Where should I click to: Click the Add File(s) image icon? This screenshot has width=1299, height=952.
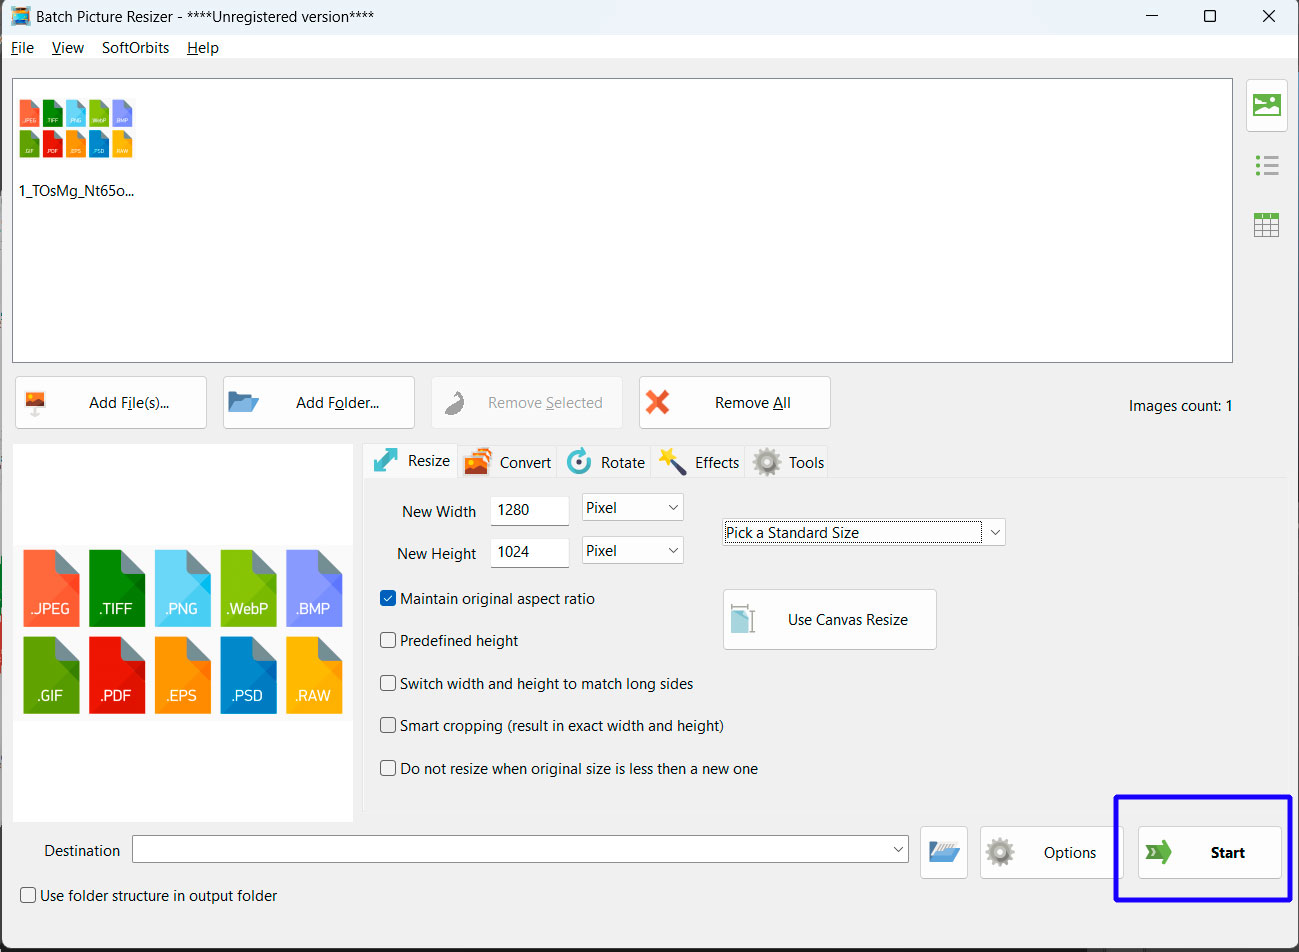pos(35,402)
